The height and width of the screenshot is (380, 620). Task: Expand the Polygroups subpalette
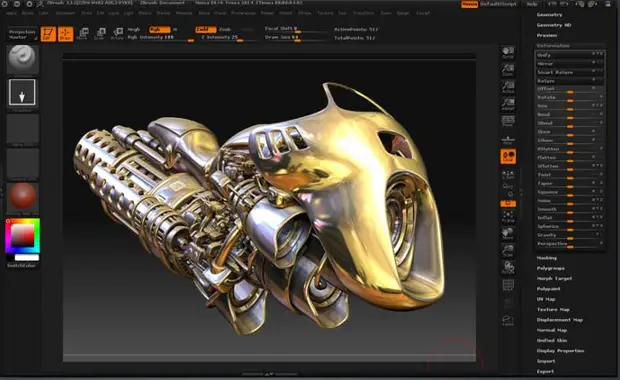[550, 268]
